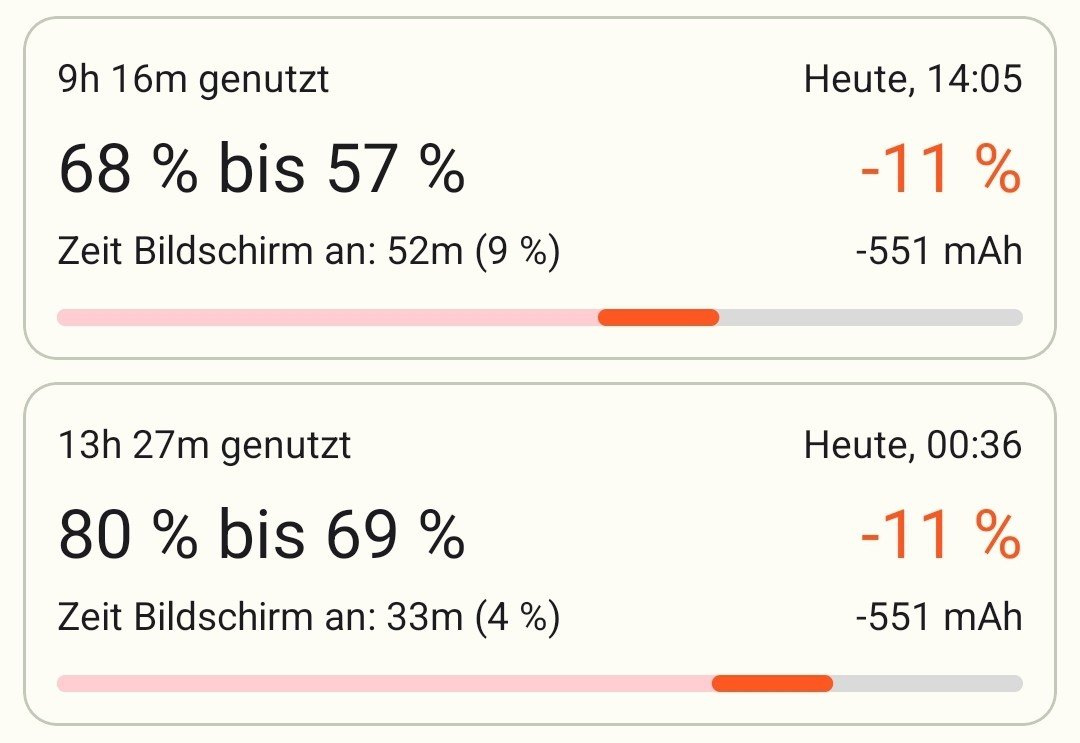Tap the "9h 16m genutzt" usage label
Image resolution: width=1080 pixels, height=743 pixels.
(x=193, y=79)
